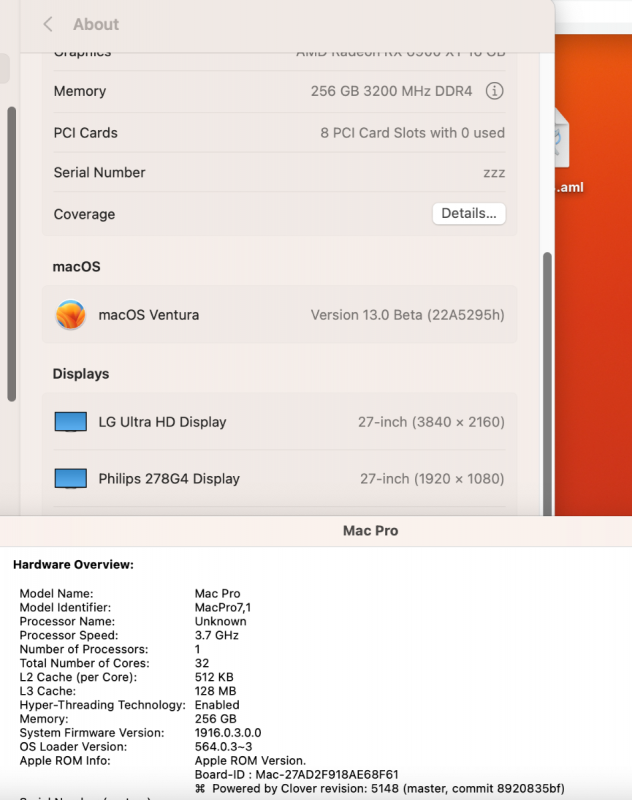Screen dimensions: 632x800
Task: Select the 256 GB memory value in overview
Action: point(215,719)
